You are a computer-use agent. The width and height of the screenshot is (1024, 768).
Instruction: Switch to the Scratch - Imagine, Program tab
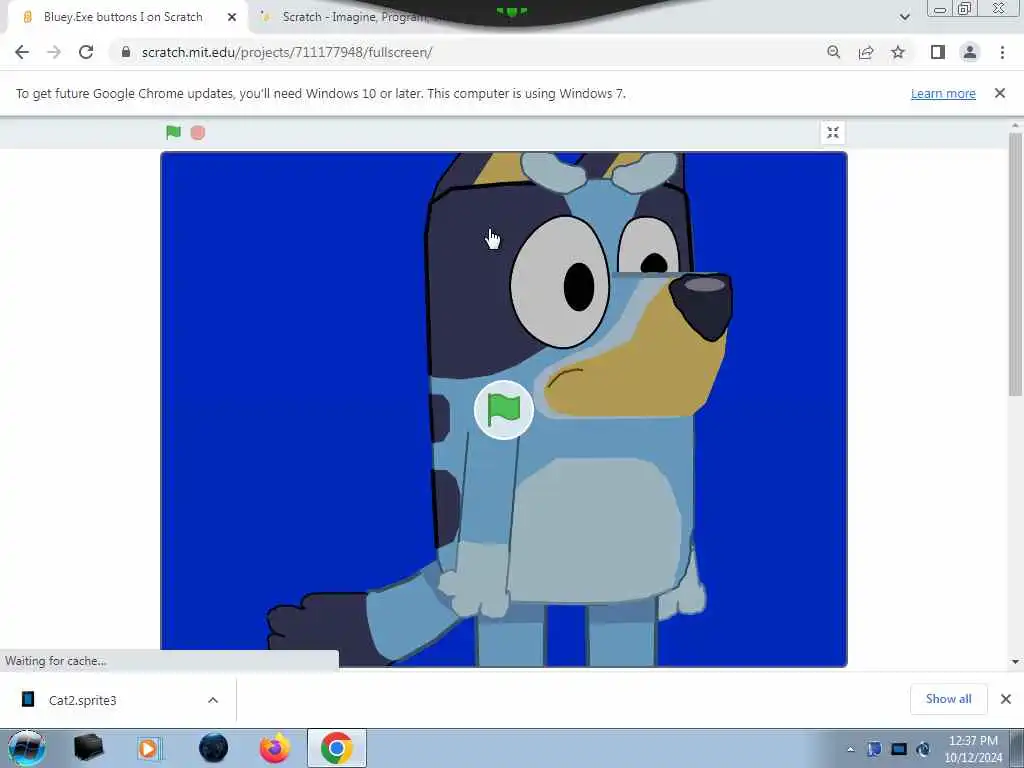coord(353,17)
